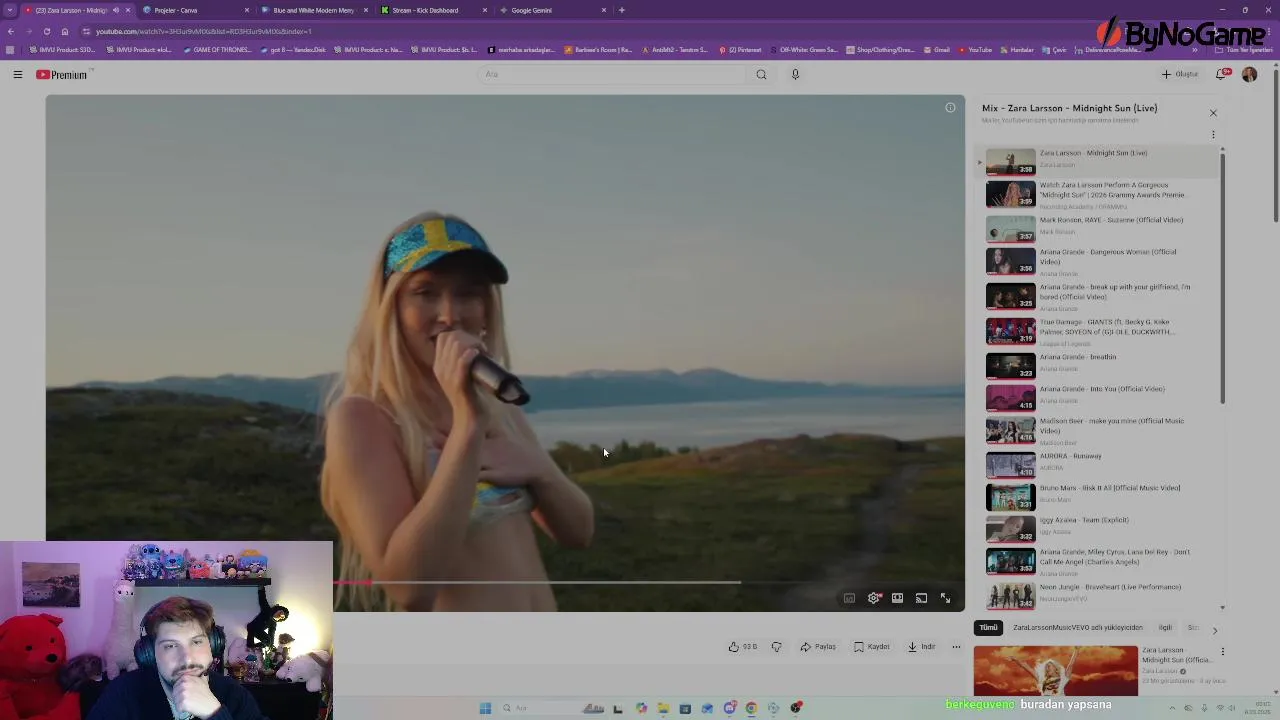Cast the video to a TV
The height and width of the screenshot is (720, 1280).
[922, 598]
